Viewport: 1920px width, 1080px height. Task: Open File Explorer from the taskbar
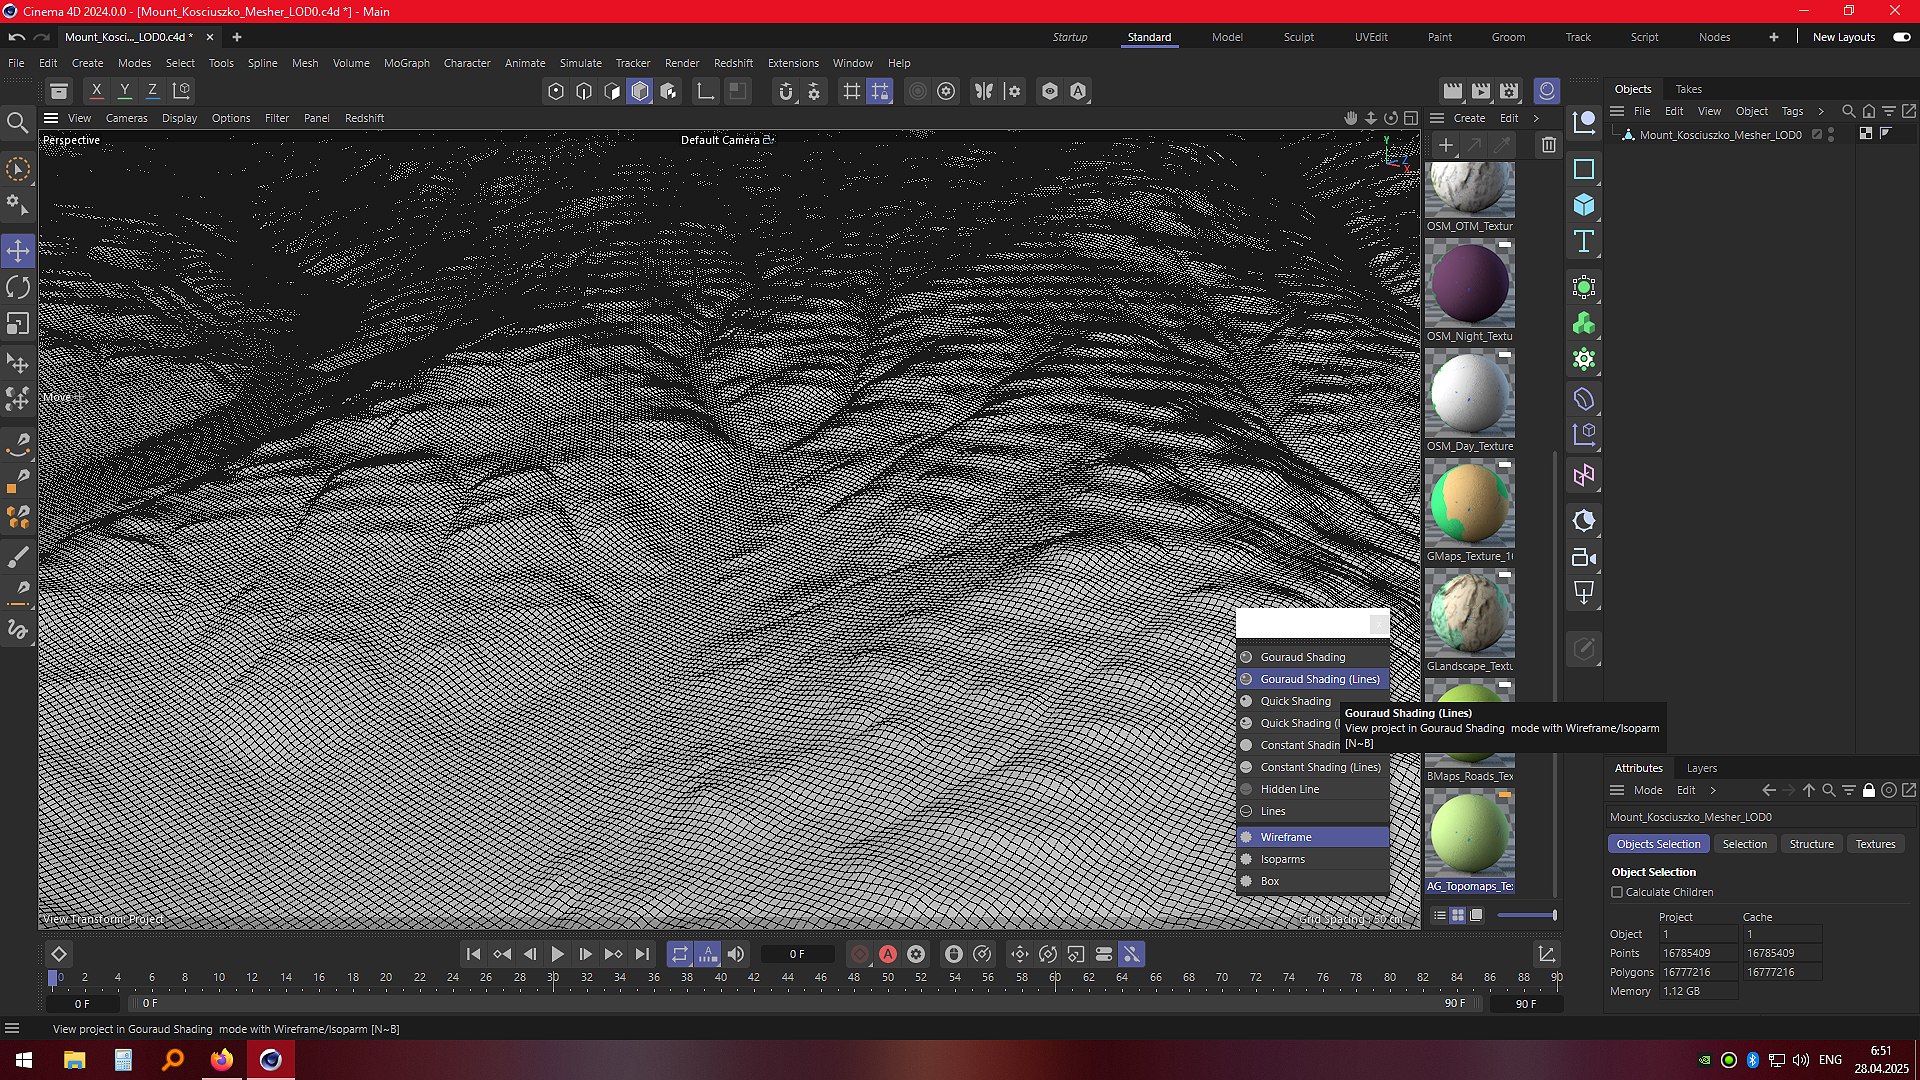pyautogui.click(x=74, y=1060)
